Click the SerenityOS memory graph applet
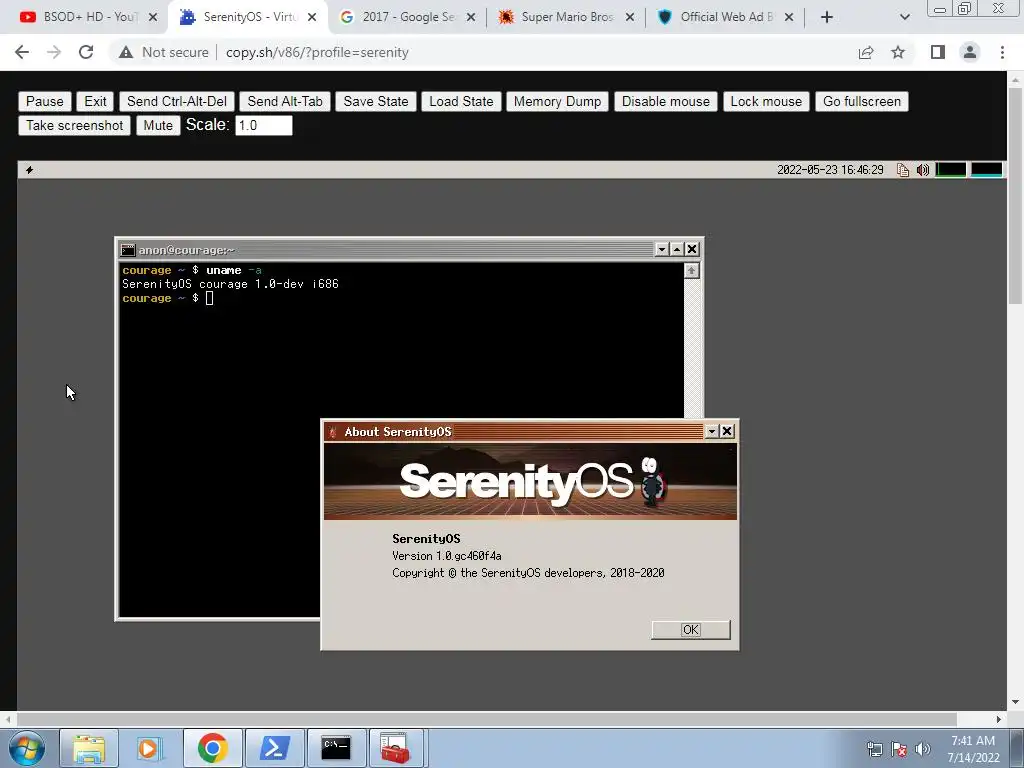The image size is (1024, 768). click(x=987, y=170)
